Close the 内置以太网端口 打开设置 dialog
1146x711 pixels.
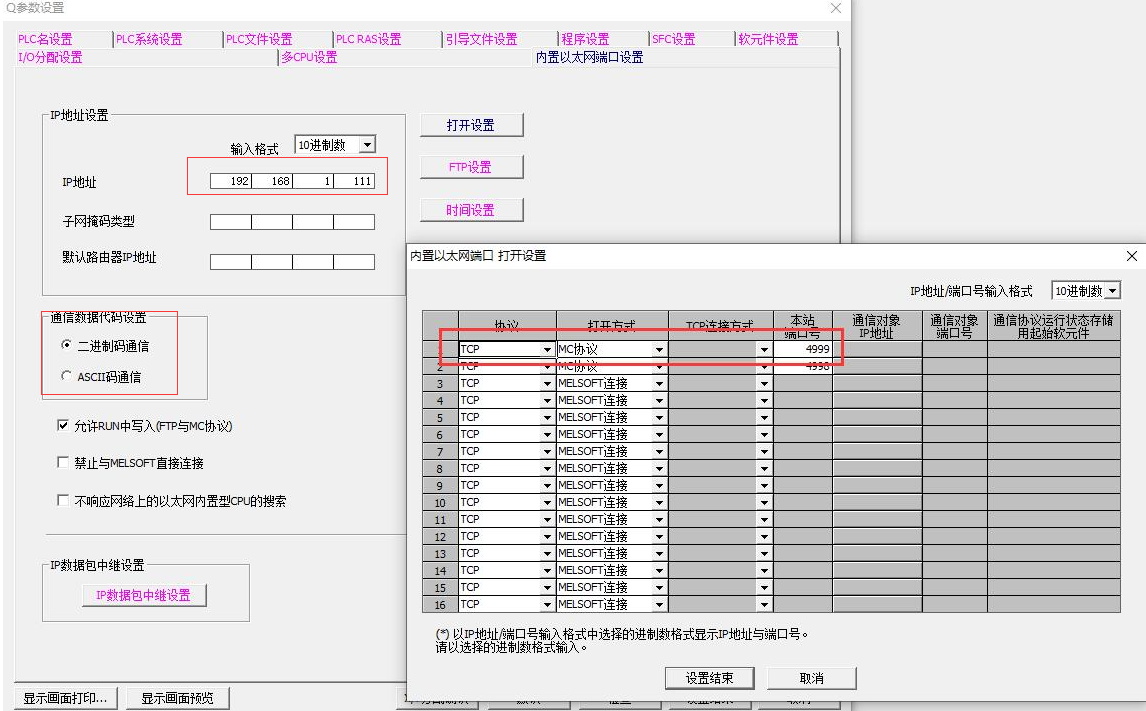point(1131,256)
